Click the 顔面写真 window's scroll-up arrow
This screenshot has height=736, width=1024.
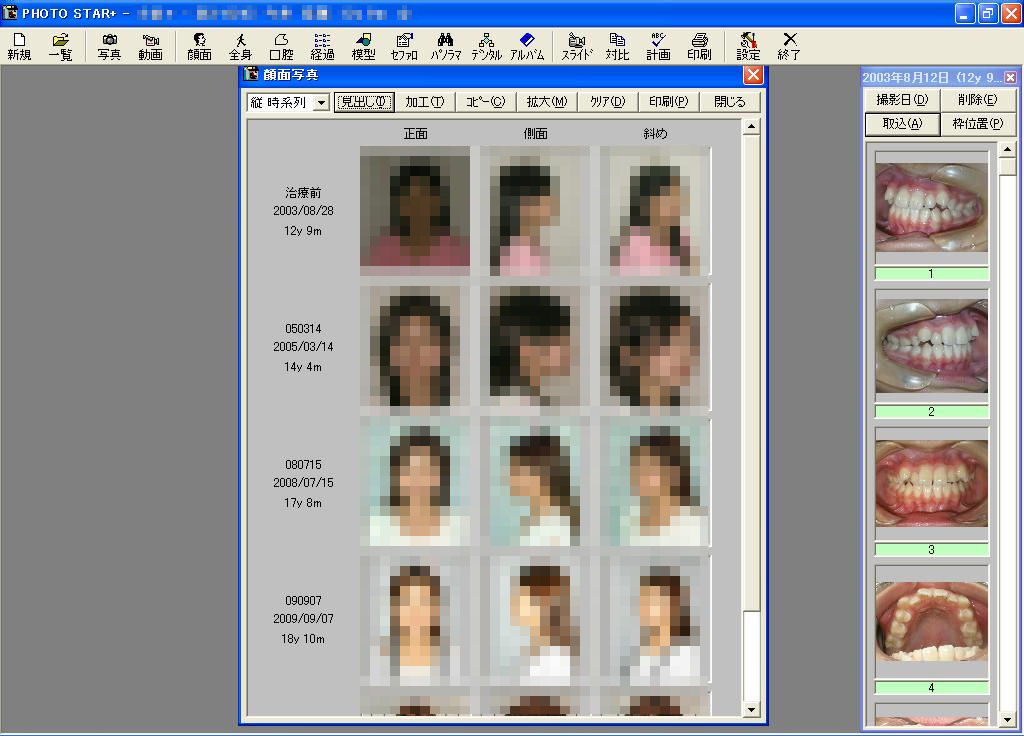click(x=751, y=127)
